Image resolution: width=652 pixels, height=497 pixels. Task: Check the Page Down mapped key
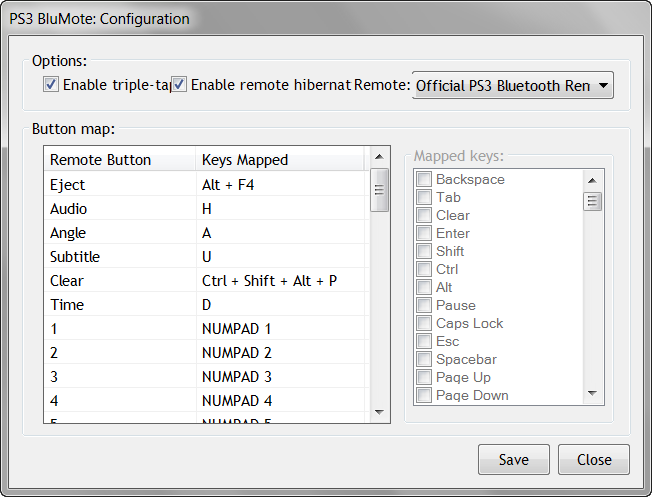point(424,395)
